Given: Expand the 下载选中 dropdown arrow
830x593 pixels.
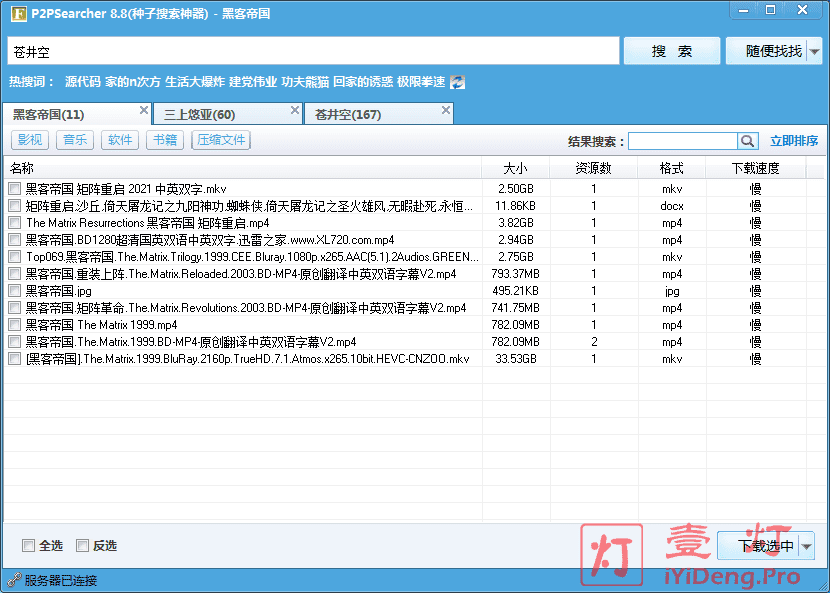Looking at the screenshot, I should pos(806,546).
